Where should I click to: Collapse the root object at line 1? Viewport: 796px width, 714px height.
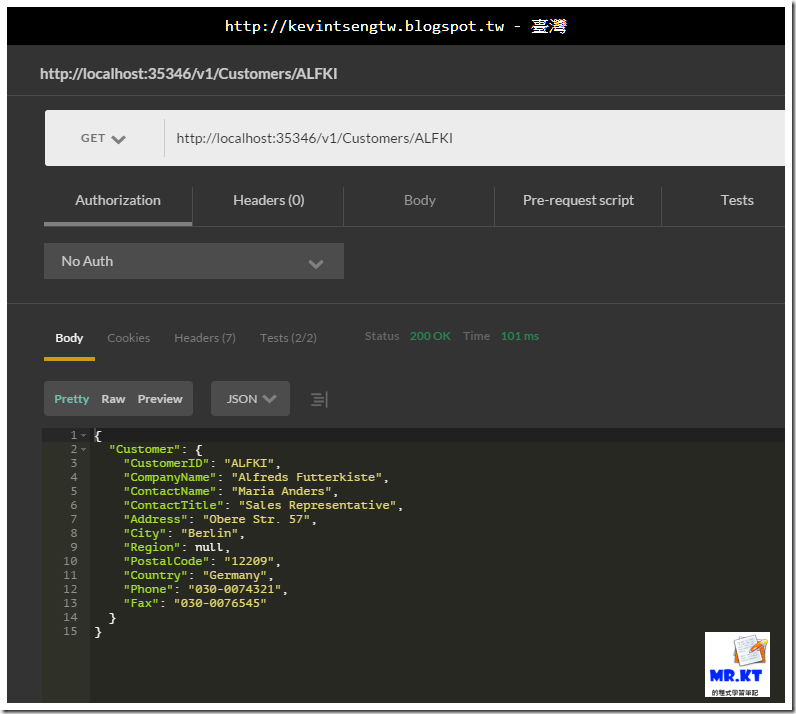(84, 435)
